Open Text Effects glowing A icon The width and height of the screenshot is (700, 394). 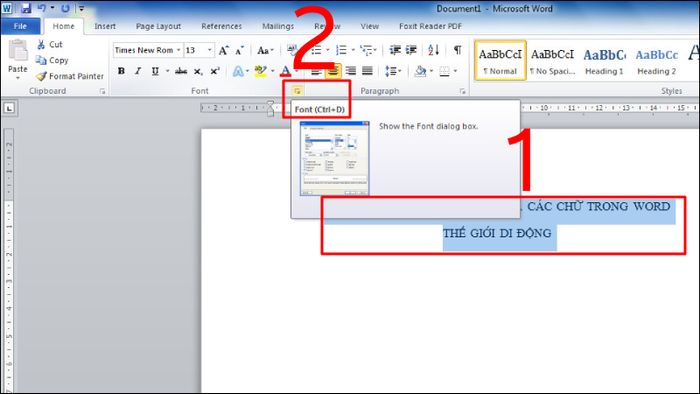(x=238, y=71)
